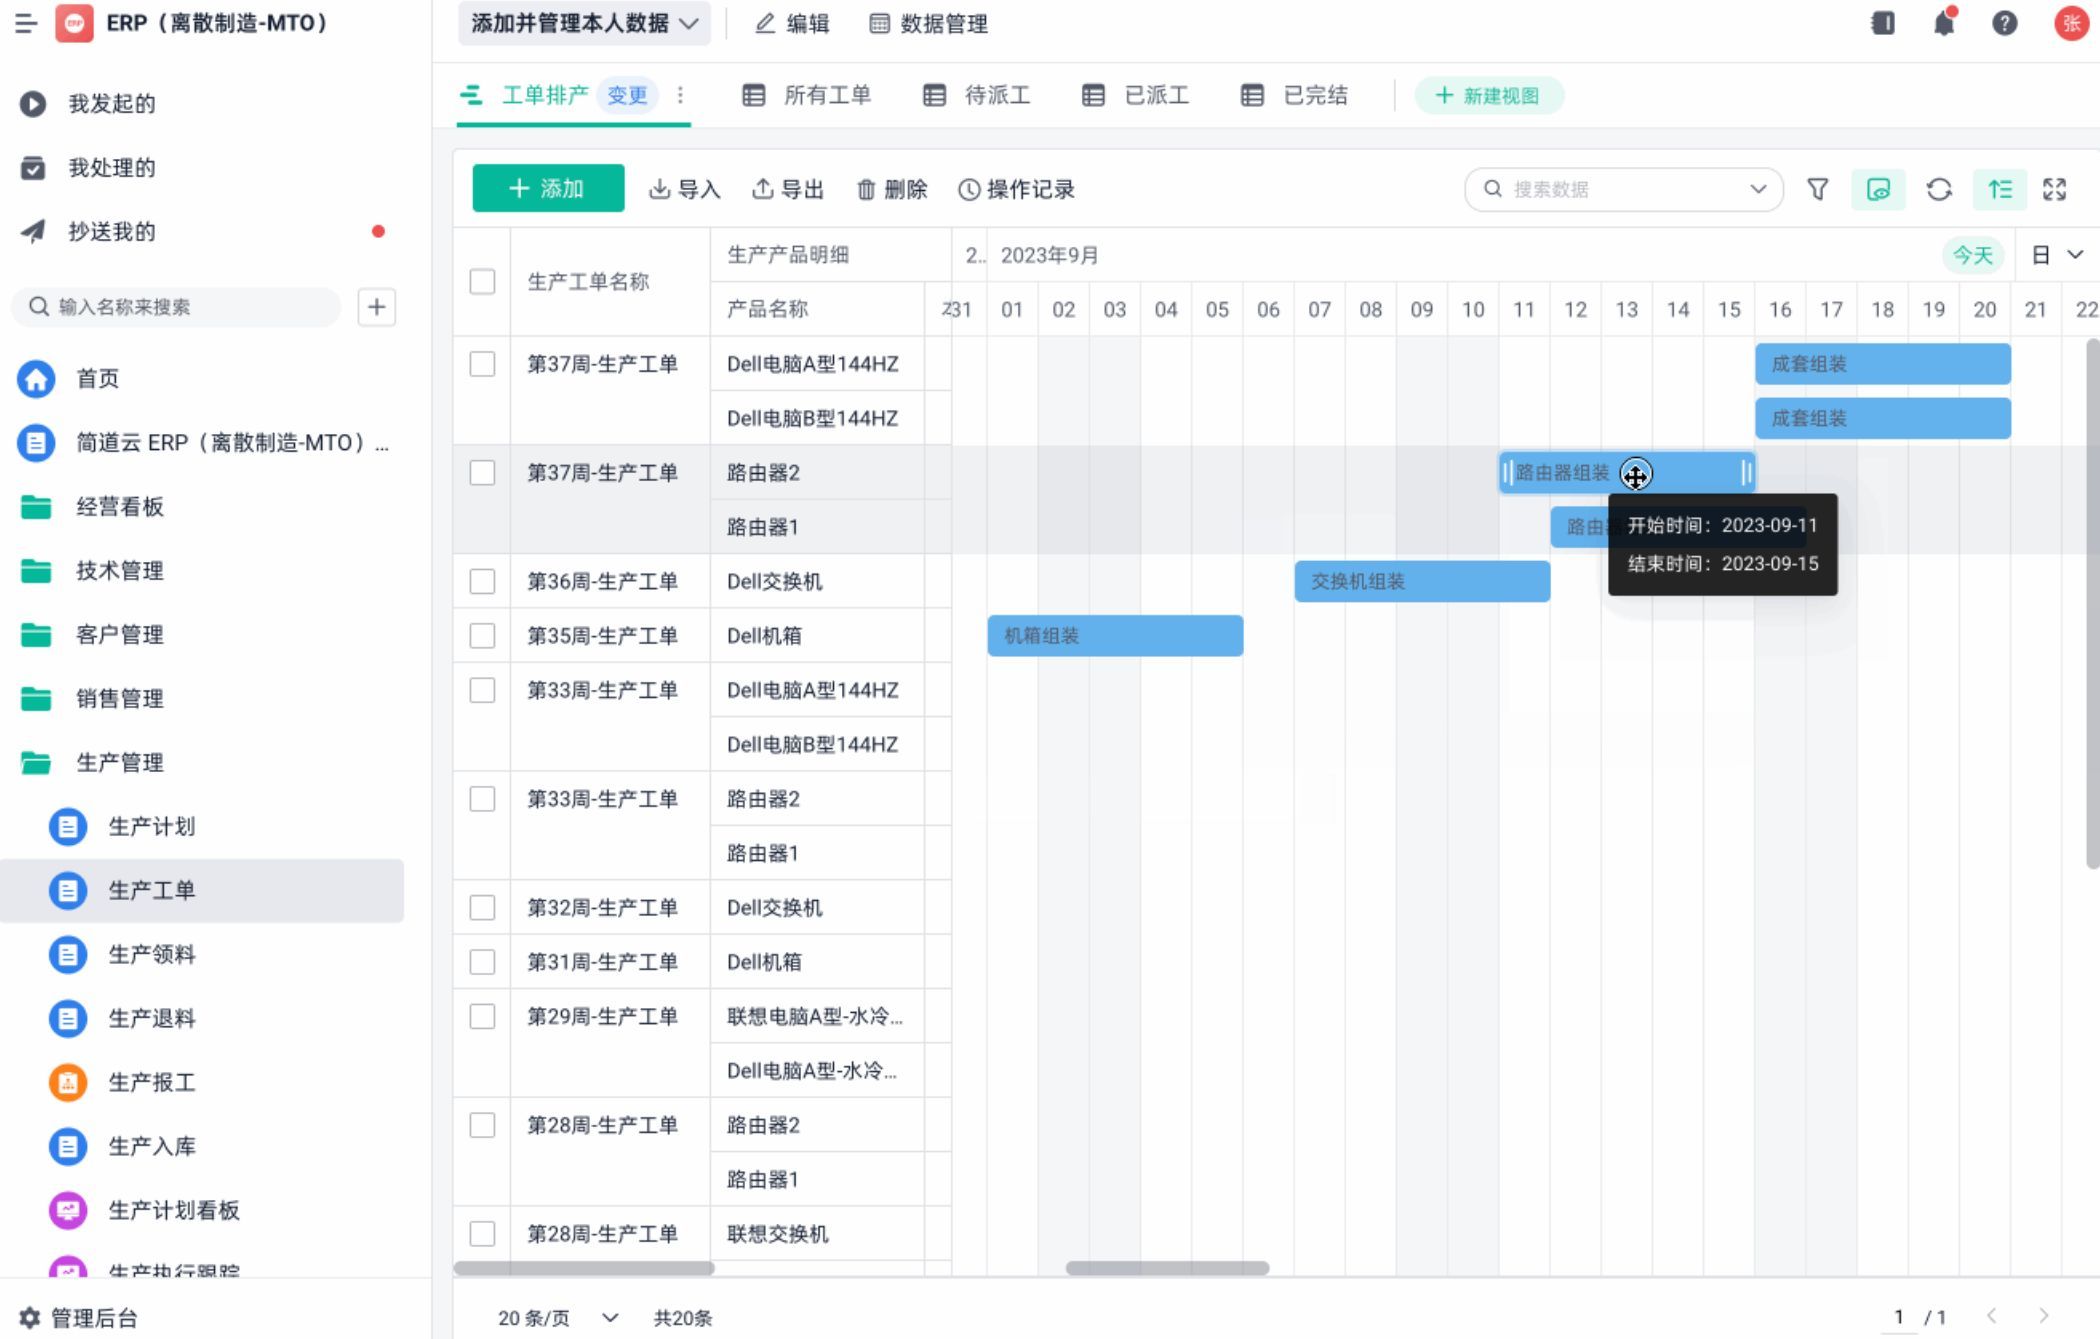Open the help question mark icon
The width and height of the screenshot is (2100, 1339).
[2004, 23]
